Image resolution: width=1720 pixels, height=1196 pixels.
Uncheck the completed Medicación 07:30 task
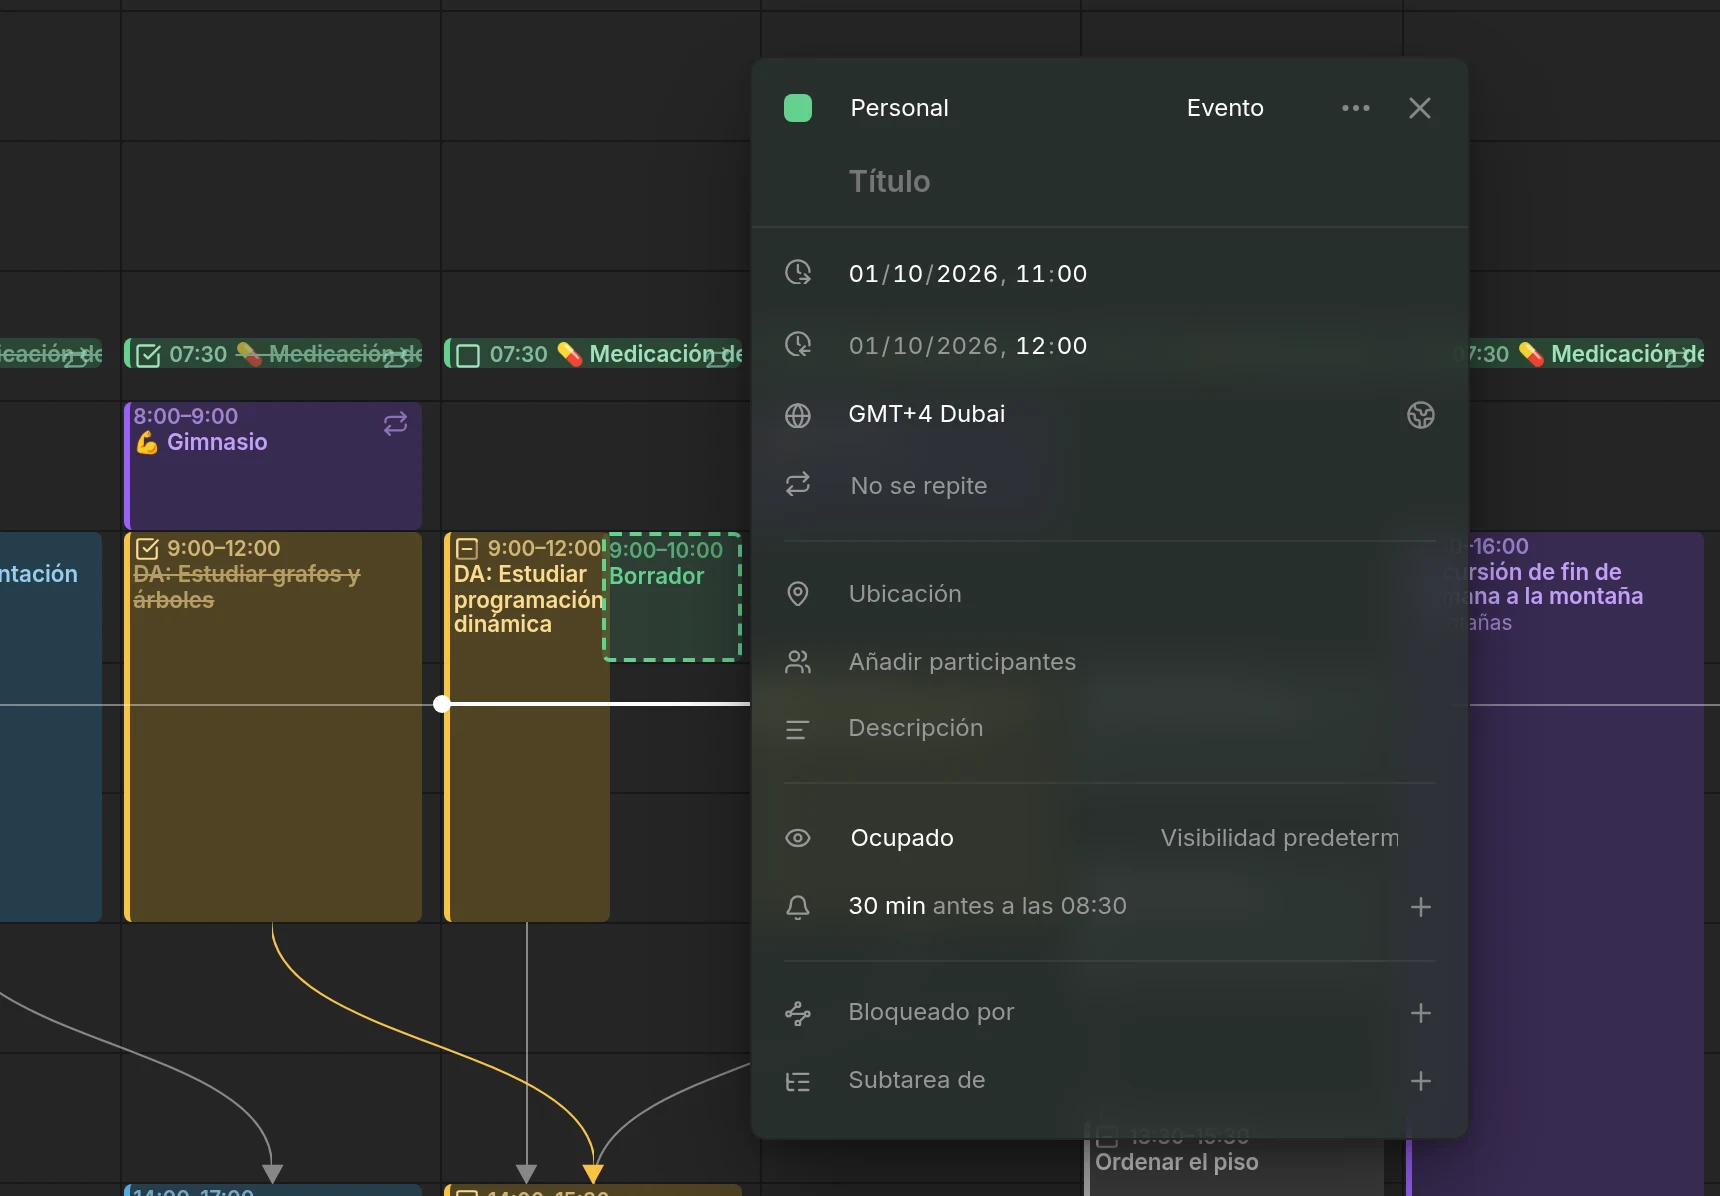(x=148, y=355)
